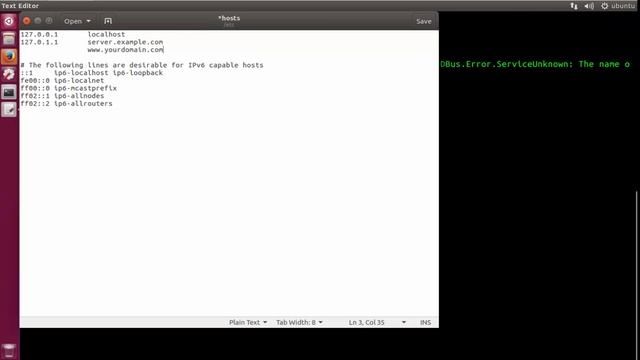Screen dimensions: 640x360
Task: Open the Ubuntu Dash search
Action: tap(9, 21)
